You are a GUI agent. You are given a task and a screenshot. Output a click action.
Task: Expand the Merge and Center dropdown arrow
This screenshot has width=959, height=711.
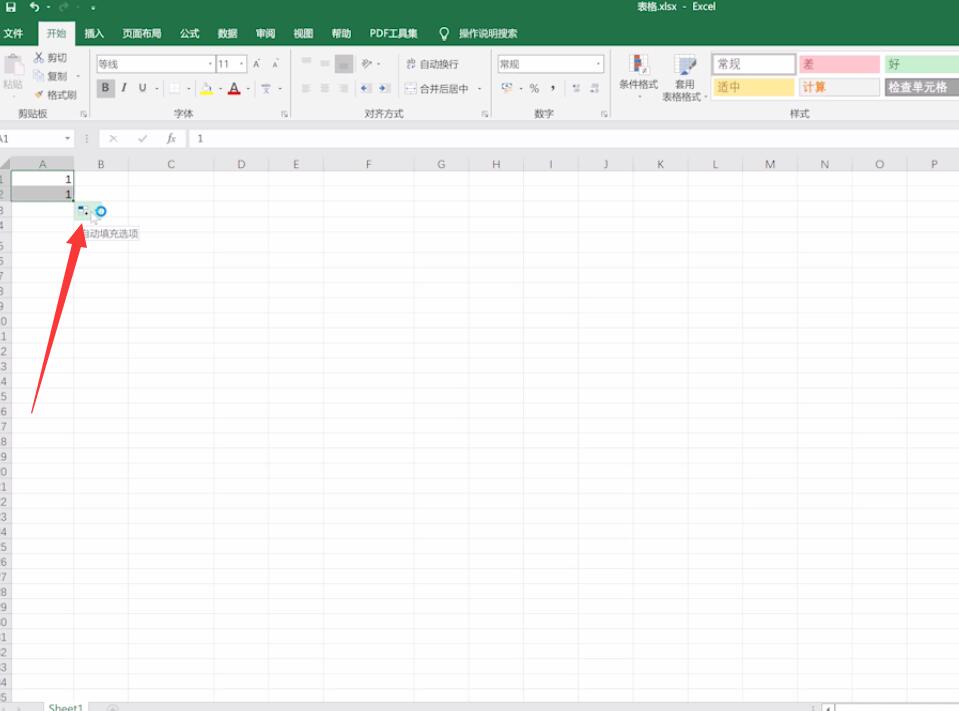(480, 89)
